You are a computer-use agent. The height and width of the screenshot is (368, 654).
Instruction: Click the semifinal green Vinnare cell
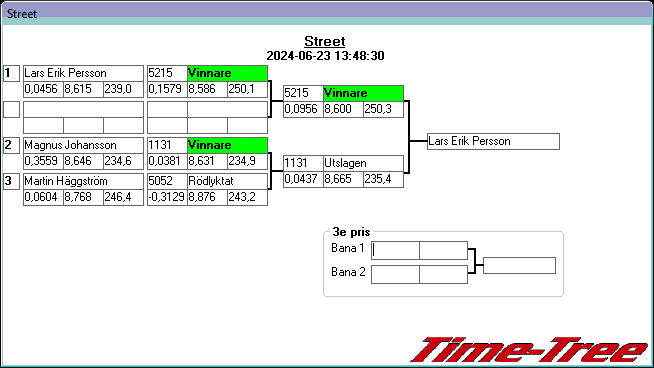(x=363, y=93)
